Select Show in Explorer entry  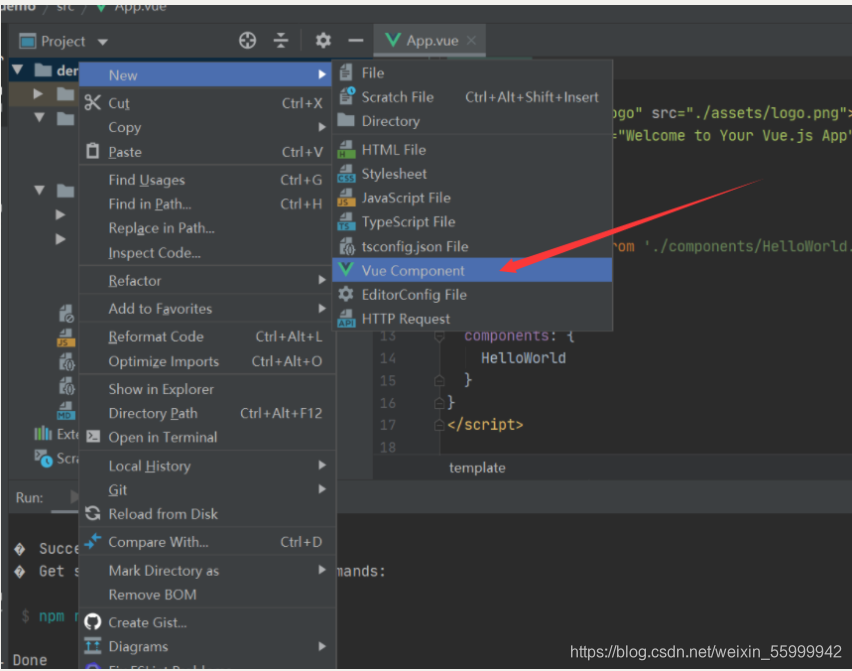coord(205,389)
